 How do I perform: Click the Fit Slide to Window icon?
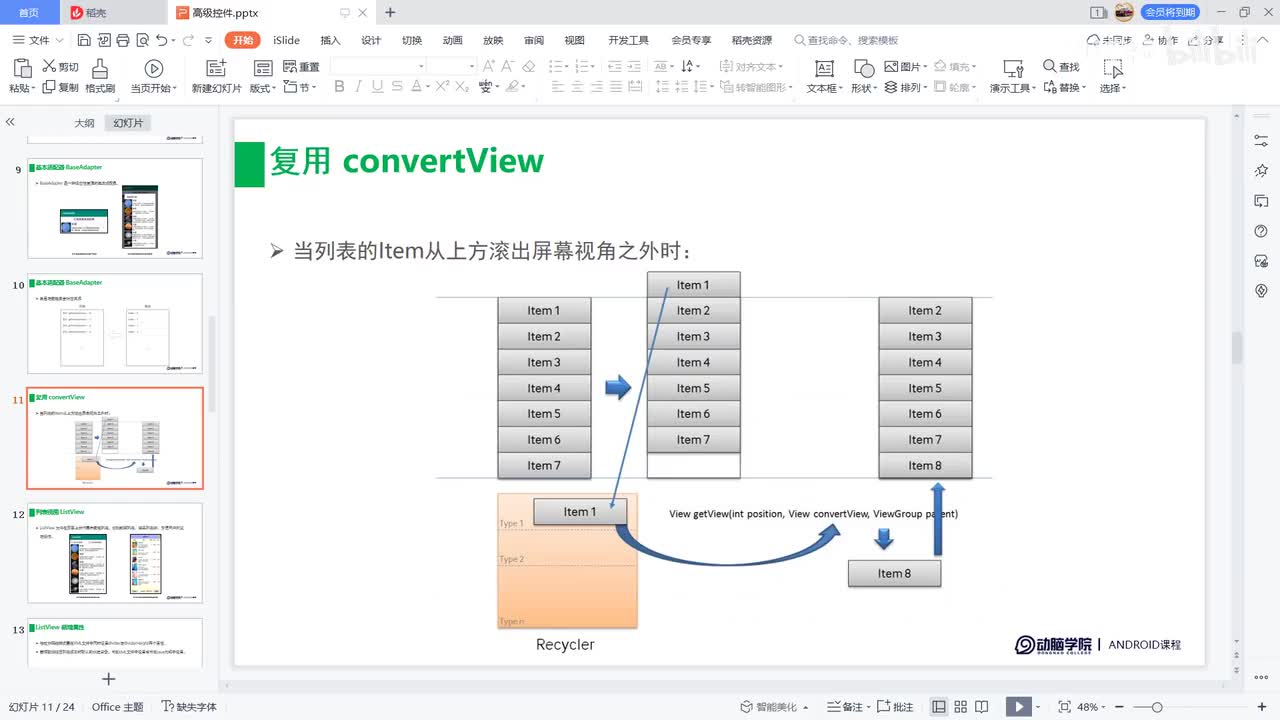tap(1064, 706)
